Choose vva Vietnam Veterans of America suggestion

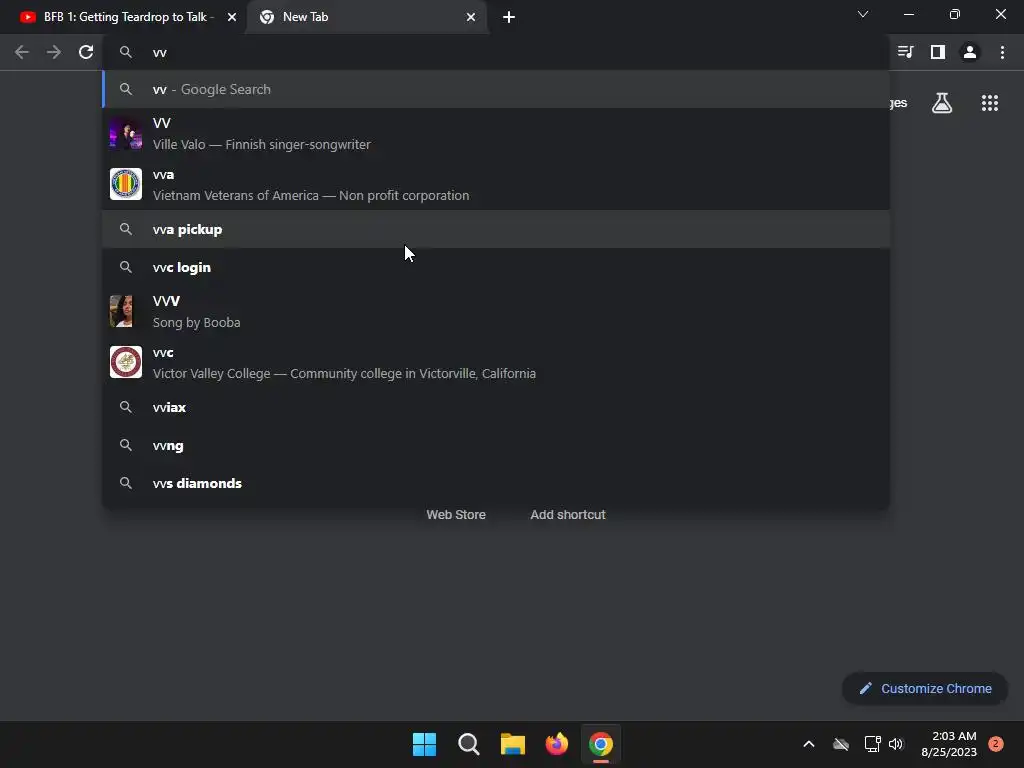click(x=496, y=185)
